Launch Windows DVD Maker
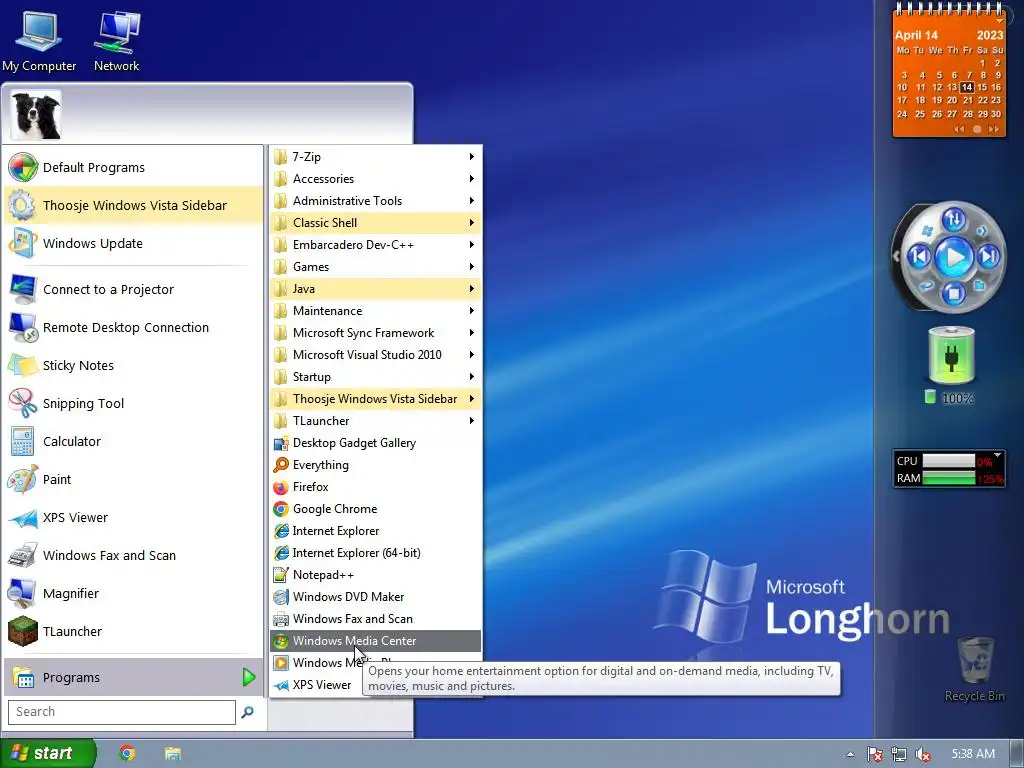This screenshot has width=1024, height=768. click(x=376, y=596)
